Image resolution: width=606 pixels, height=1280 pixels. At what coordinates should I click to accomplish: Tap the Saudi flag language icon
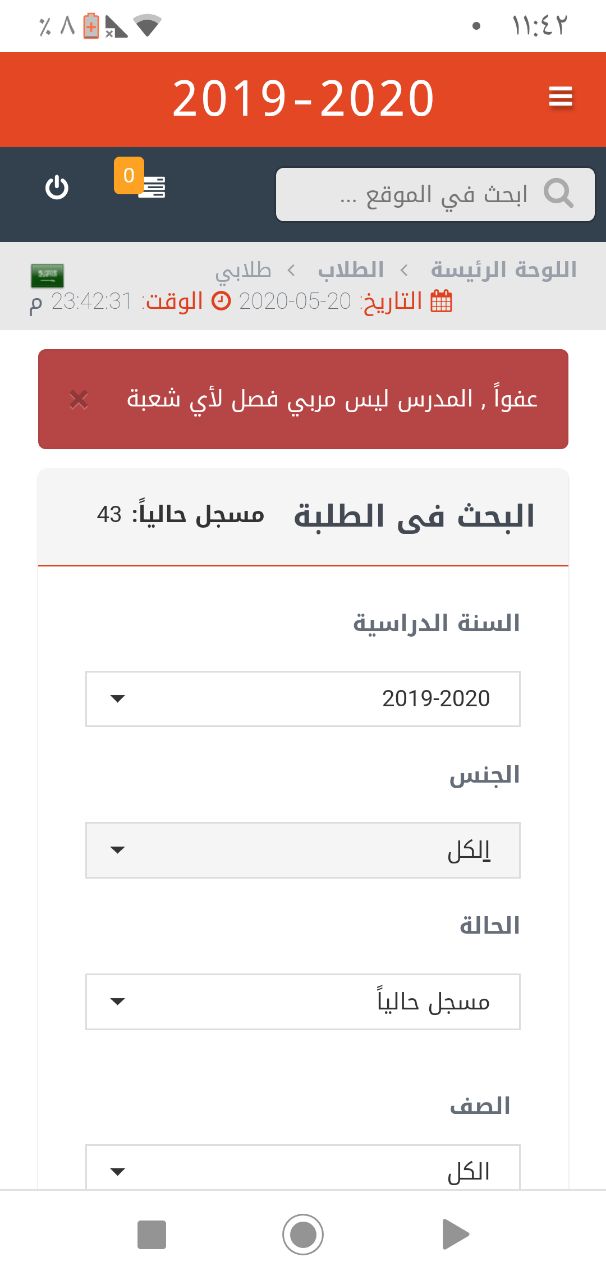[47, 275]
